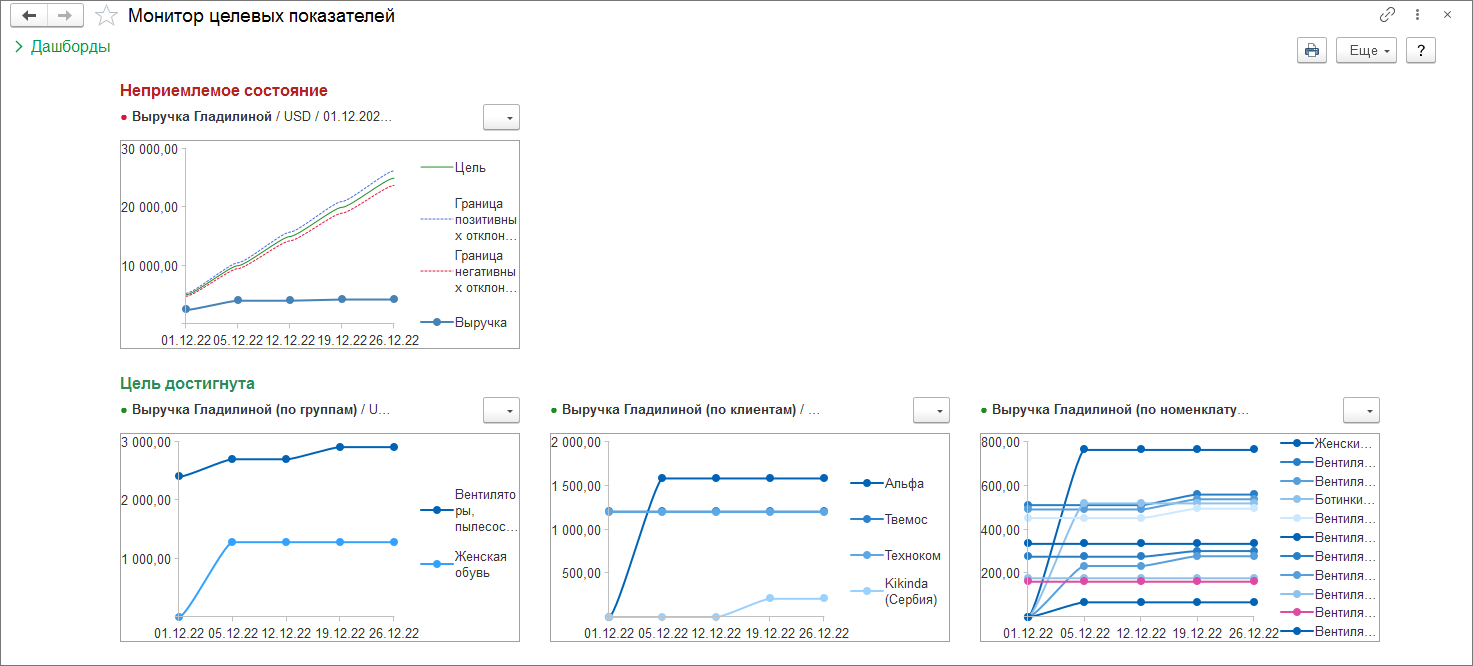
Task: Open help with question mark button
Action: (1420, 51)
